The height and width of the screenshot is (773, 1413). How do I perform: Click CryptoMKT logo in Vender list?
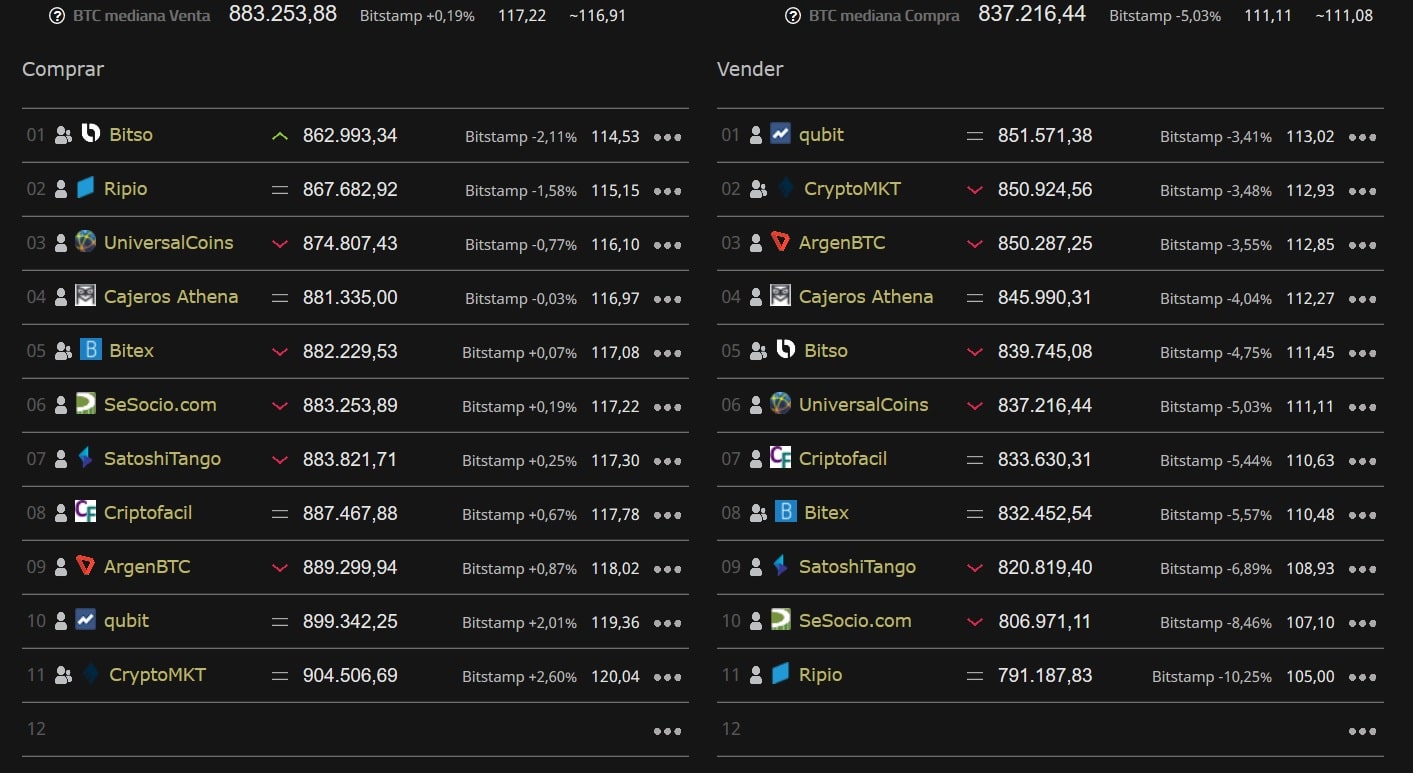785,187
